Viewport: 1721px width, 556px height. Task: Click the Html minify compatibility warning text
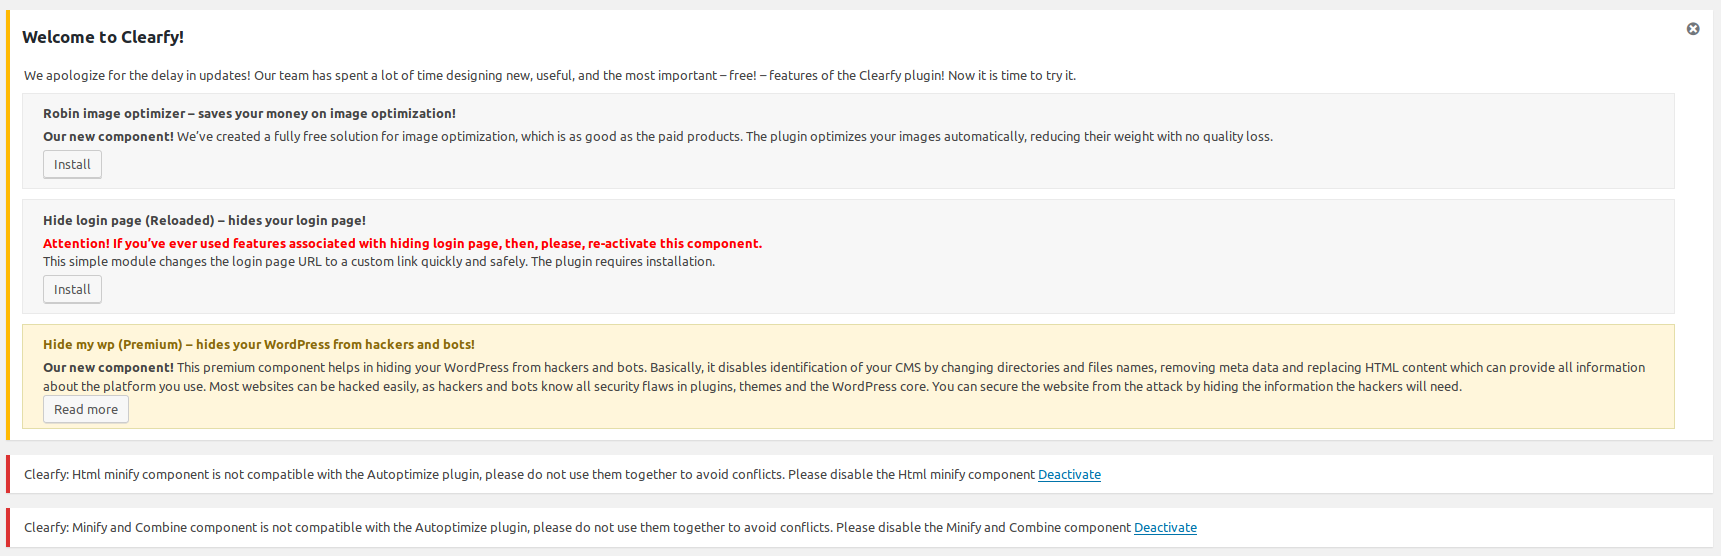(530, 475)
